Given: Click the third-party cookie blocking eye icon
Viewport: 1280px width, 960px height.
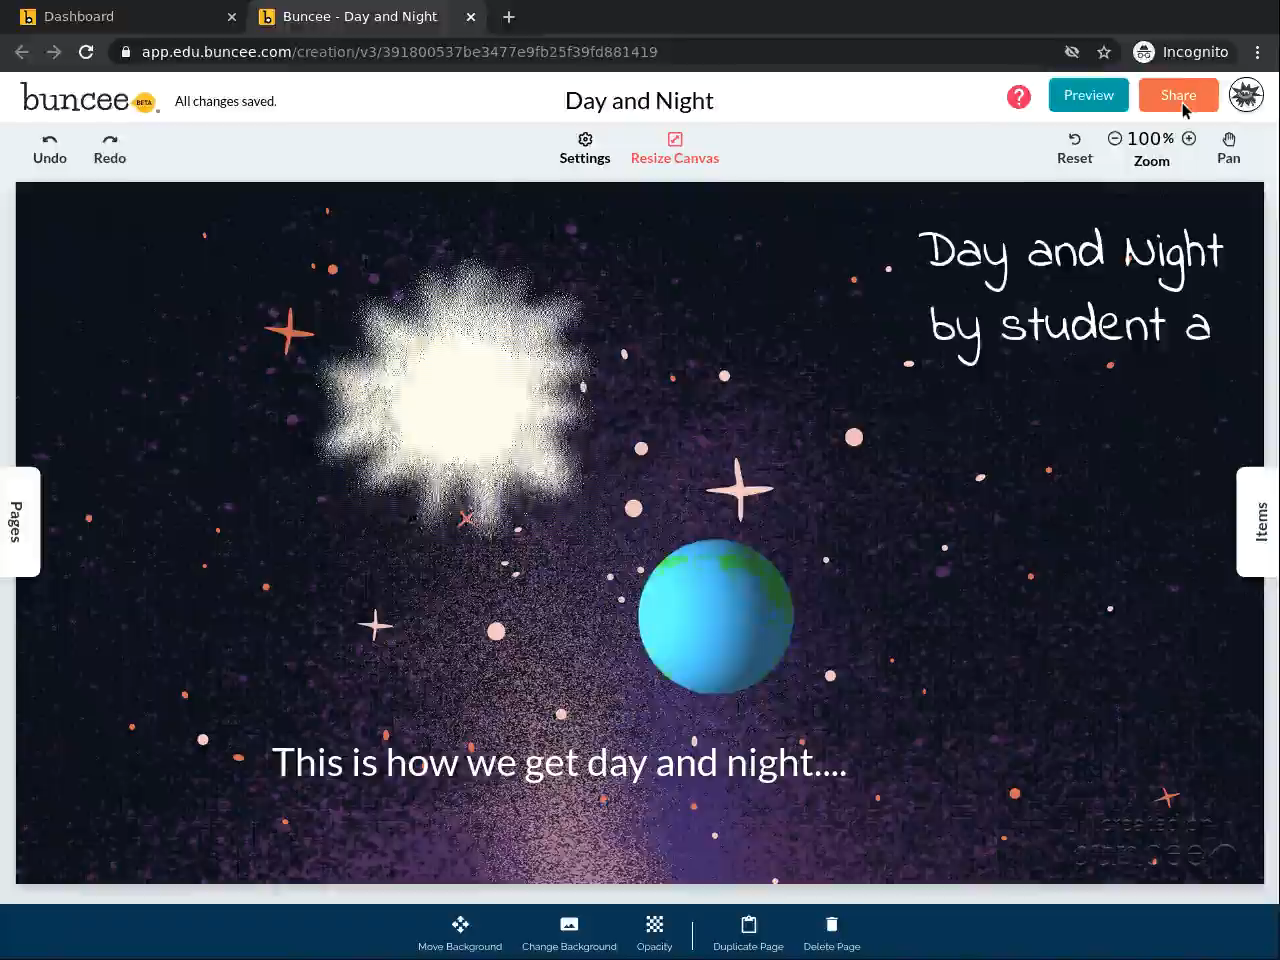Looking at the screenshot, I should (x=1072, y=52).
